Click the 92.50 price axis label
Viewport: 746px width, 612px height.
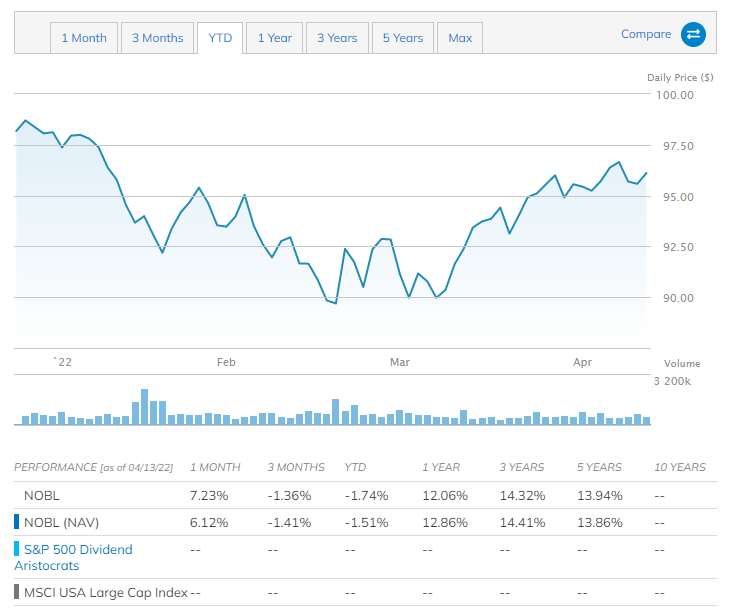(678, 247)
